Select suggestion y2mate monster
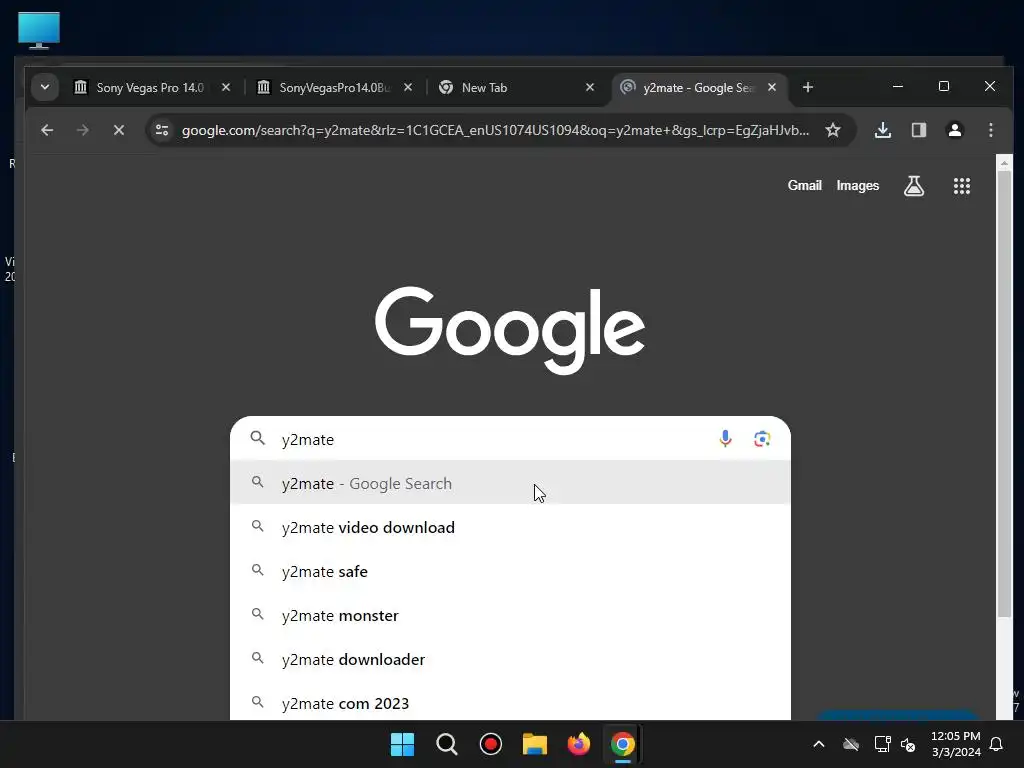The image size is (1024, 768). (x=510, y=615)
